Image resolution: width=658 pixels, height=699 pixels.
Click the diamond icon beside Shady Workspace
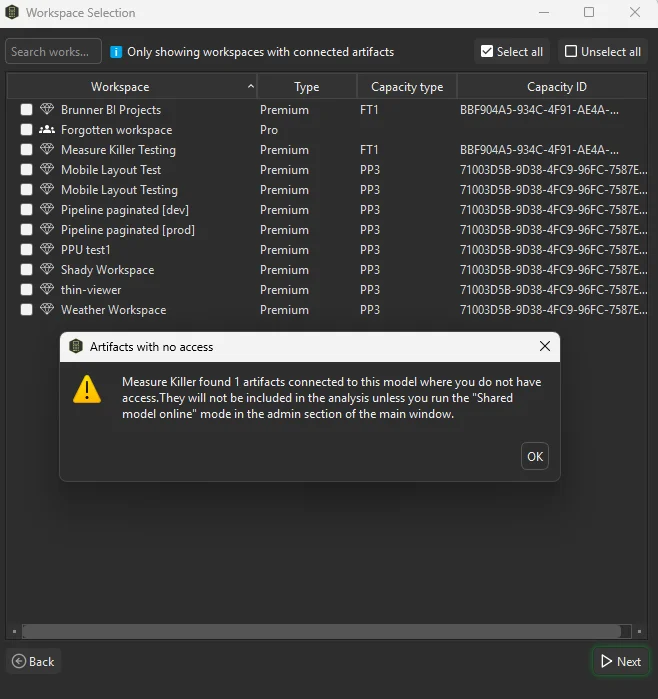[x=47, y=269]
